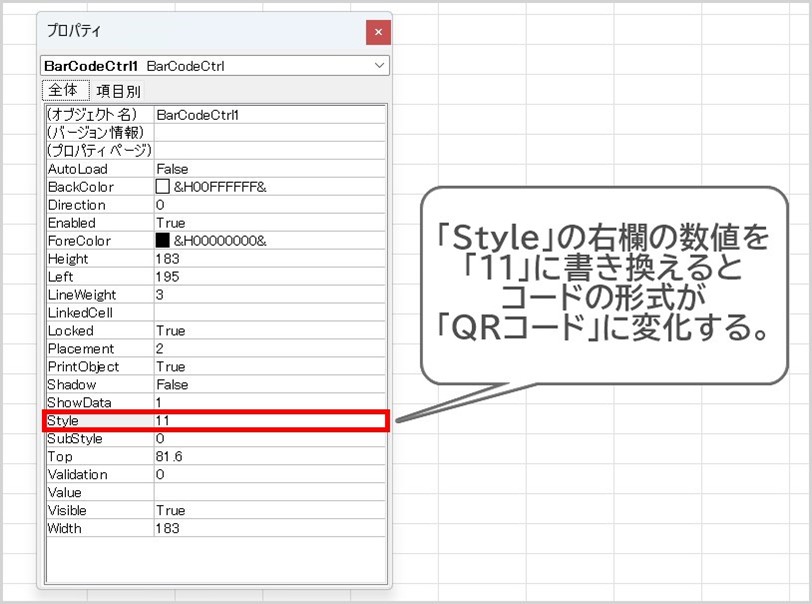This screenshot has height=604, width=812.
Task: Click the empty Value property field
Action: tap(270, 492)
